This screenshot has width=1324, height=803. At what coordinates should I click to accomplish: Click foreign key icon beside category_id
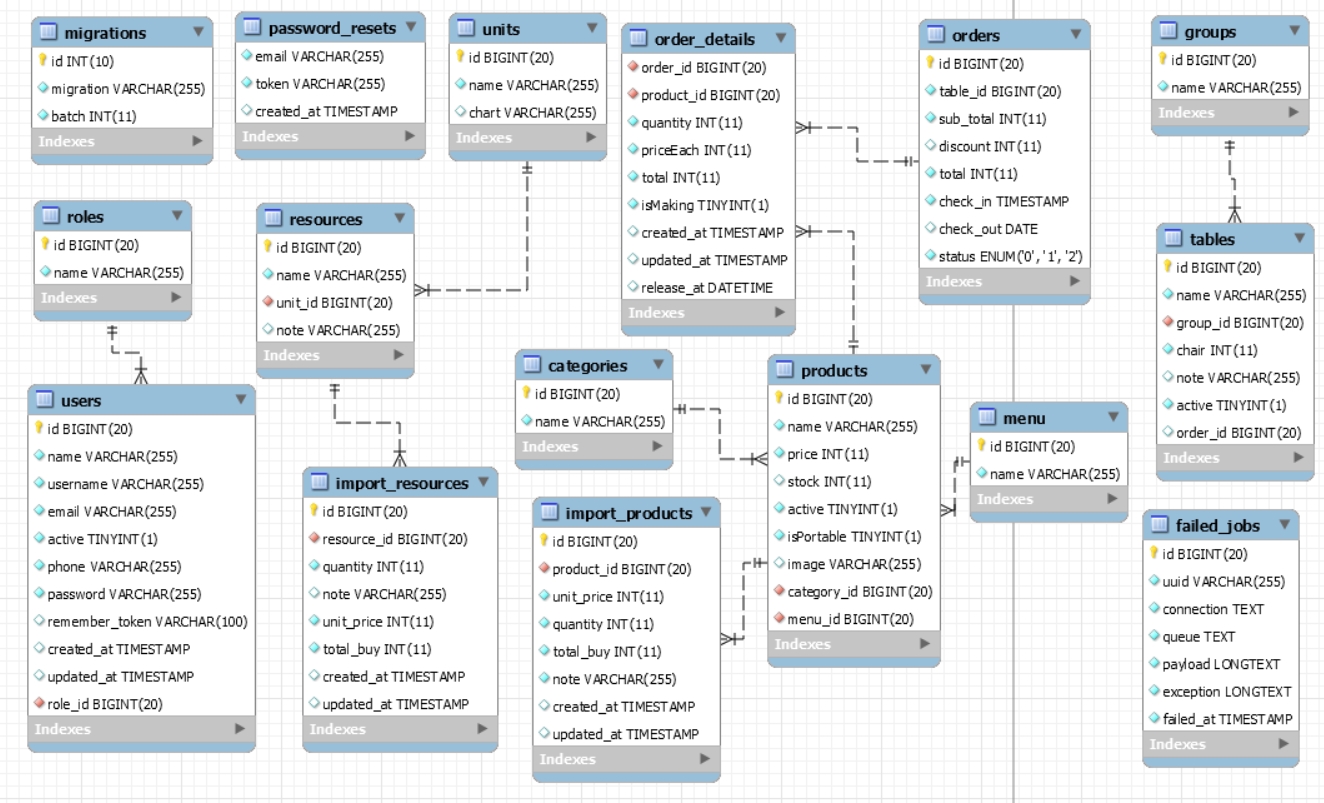780,591
